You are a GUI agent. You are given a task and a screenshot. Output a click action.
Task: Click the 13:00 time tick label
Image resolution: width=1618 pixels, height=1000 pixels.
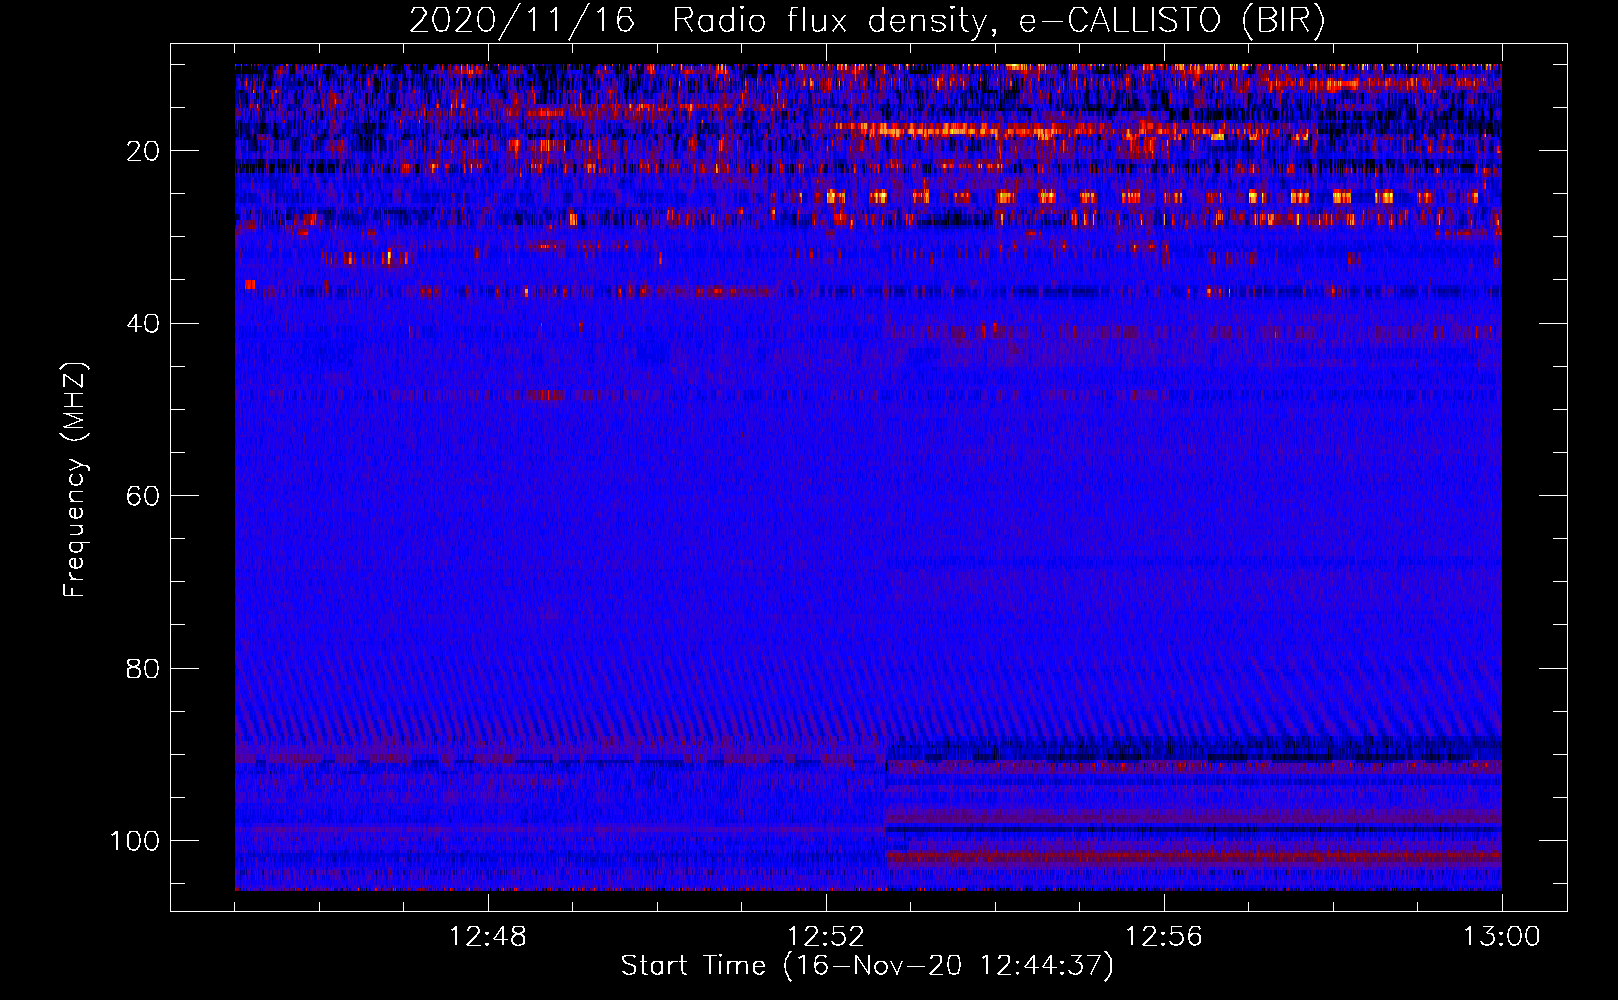1502,937
